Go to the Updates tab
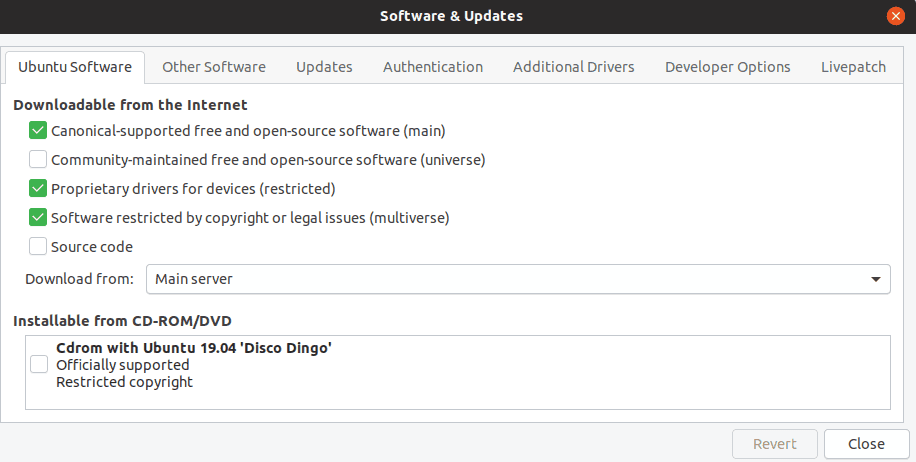 (324, 67)
